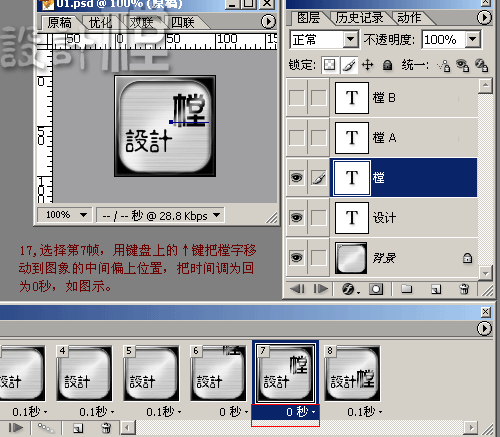Viewport: 500px width, 437px height.
Task: Hide the 设计 text layer
Action: (x=296, y=218)
